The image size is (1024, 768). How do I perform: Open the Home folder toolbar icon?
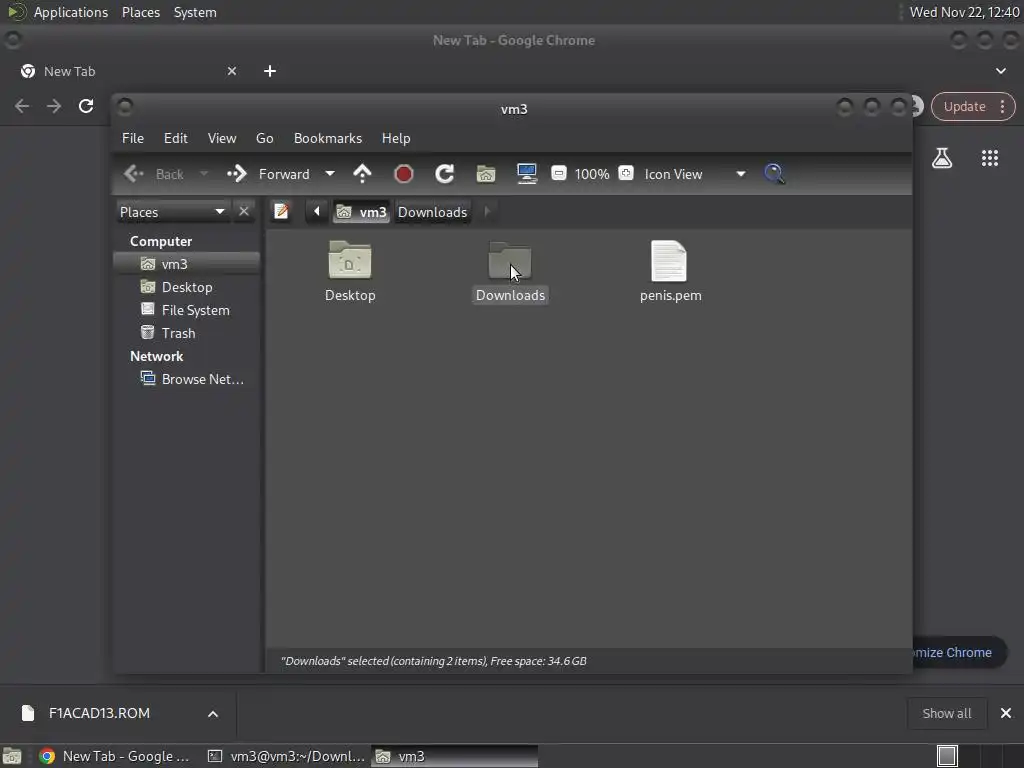click(x=486, y=174)
